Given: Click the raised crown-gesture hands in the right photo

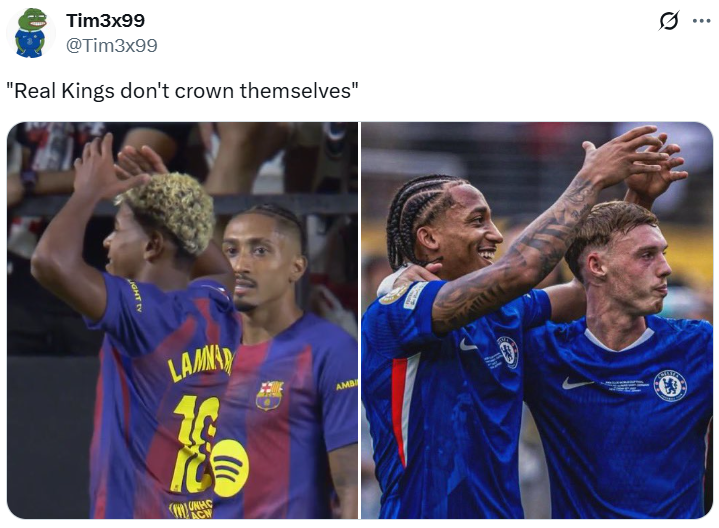Looking at the screenshot, I should 636,161.
